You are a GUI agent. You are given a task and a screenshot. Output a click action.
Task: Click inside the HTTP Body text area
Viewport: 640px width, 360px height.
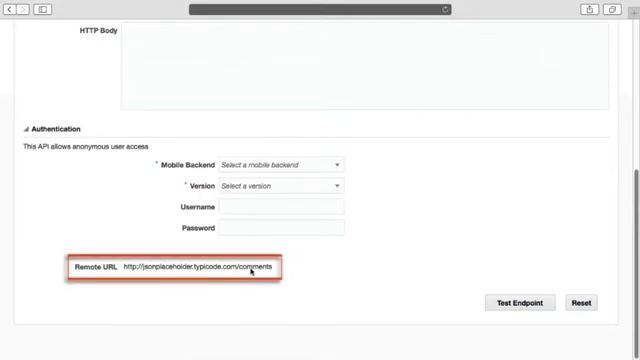click(364, 66)
